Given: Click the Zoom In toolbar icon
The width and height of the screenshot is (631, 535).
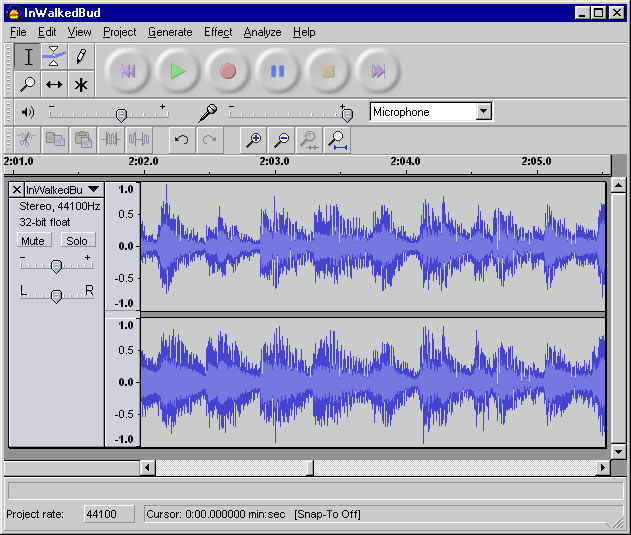Looking at the screenshot, I should pyautogui.click(x=255, y=140).
